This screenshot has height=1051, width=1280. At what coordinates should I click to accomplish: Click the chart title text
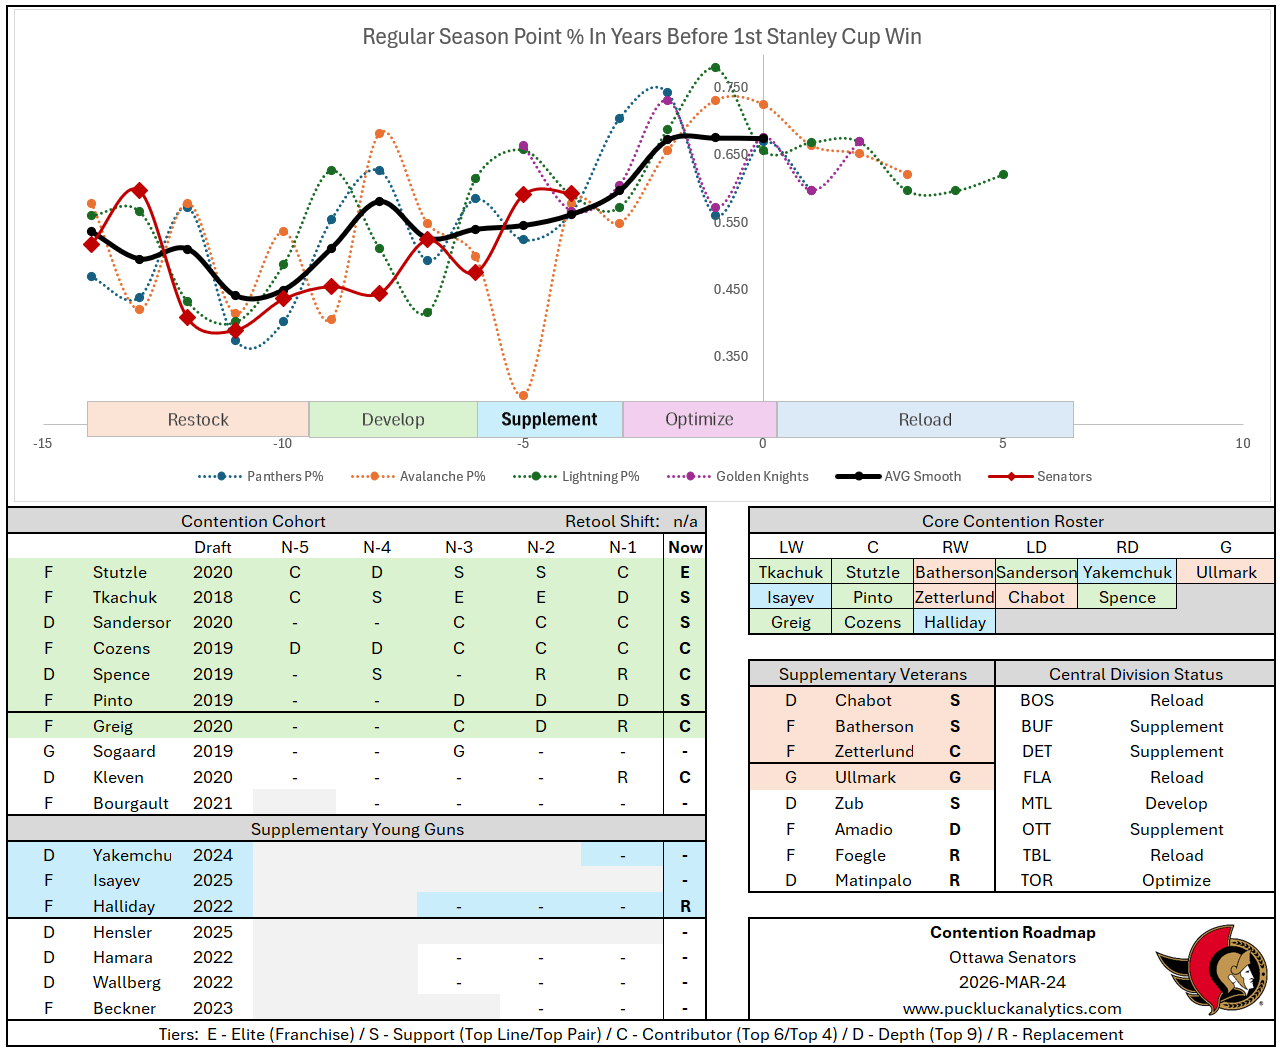[x=641, y=37]
